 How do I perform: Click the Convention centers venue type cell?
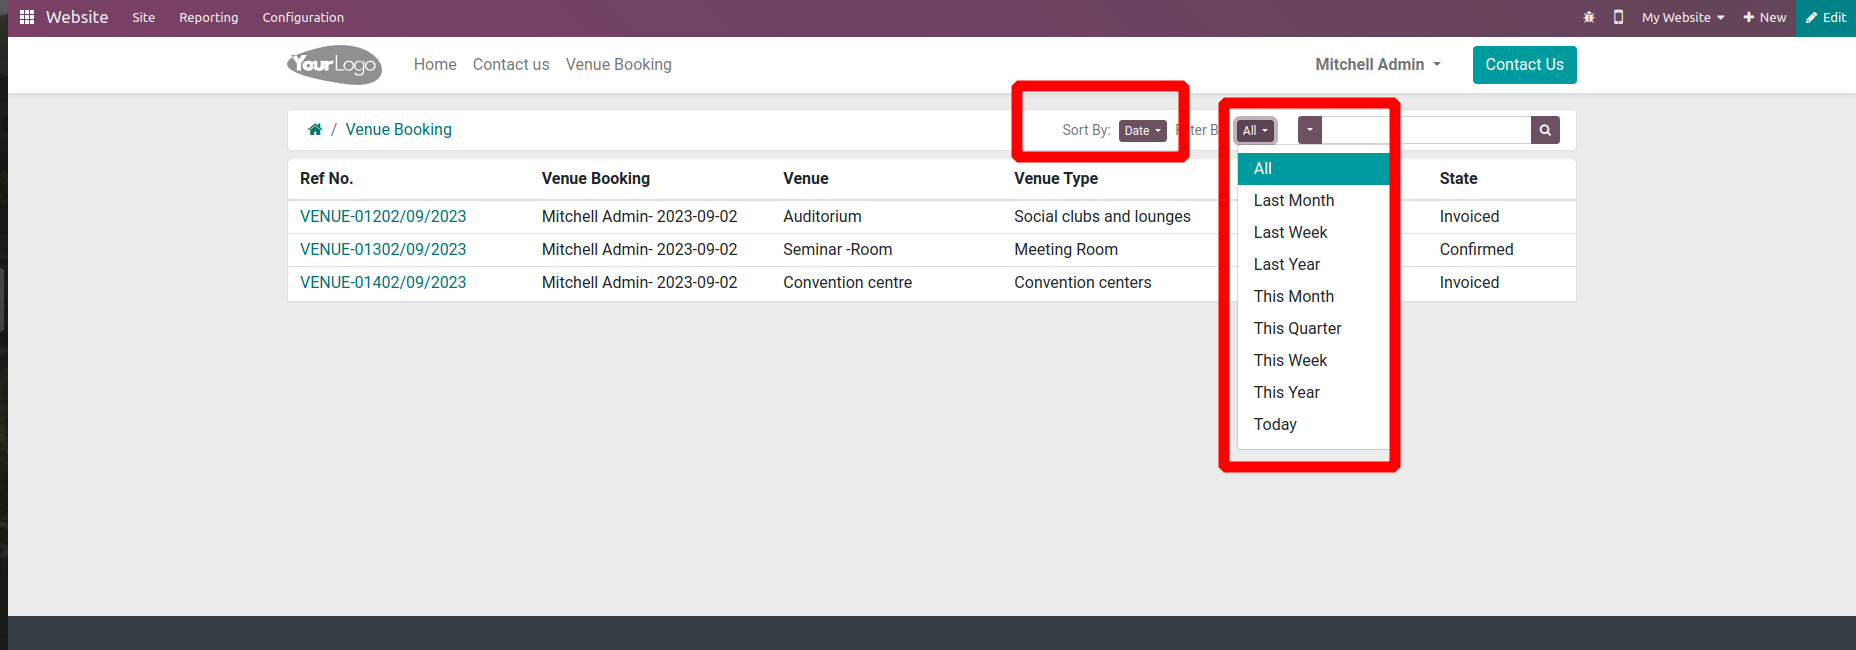(x=1083, y=282)
